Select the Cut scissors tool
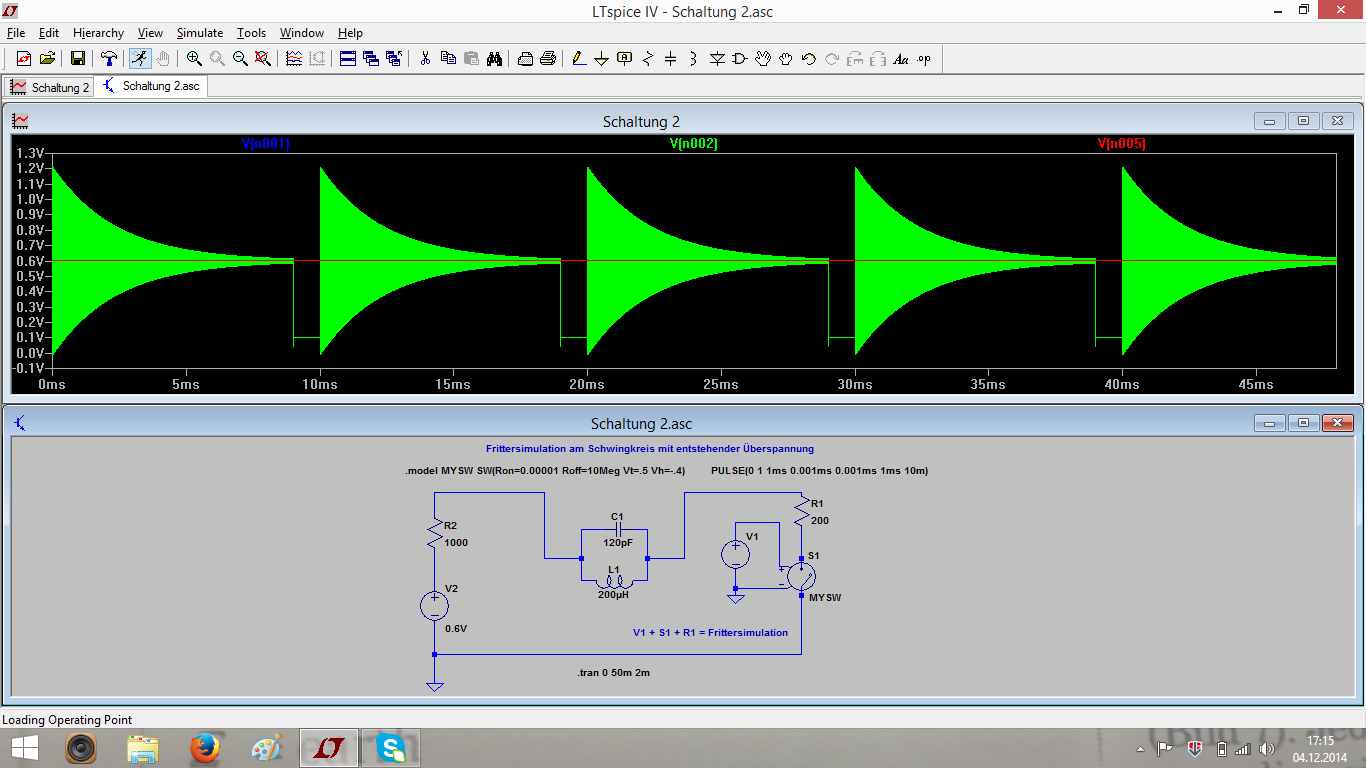 (x=425, y=59)
